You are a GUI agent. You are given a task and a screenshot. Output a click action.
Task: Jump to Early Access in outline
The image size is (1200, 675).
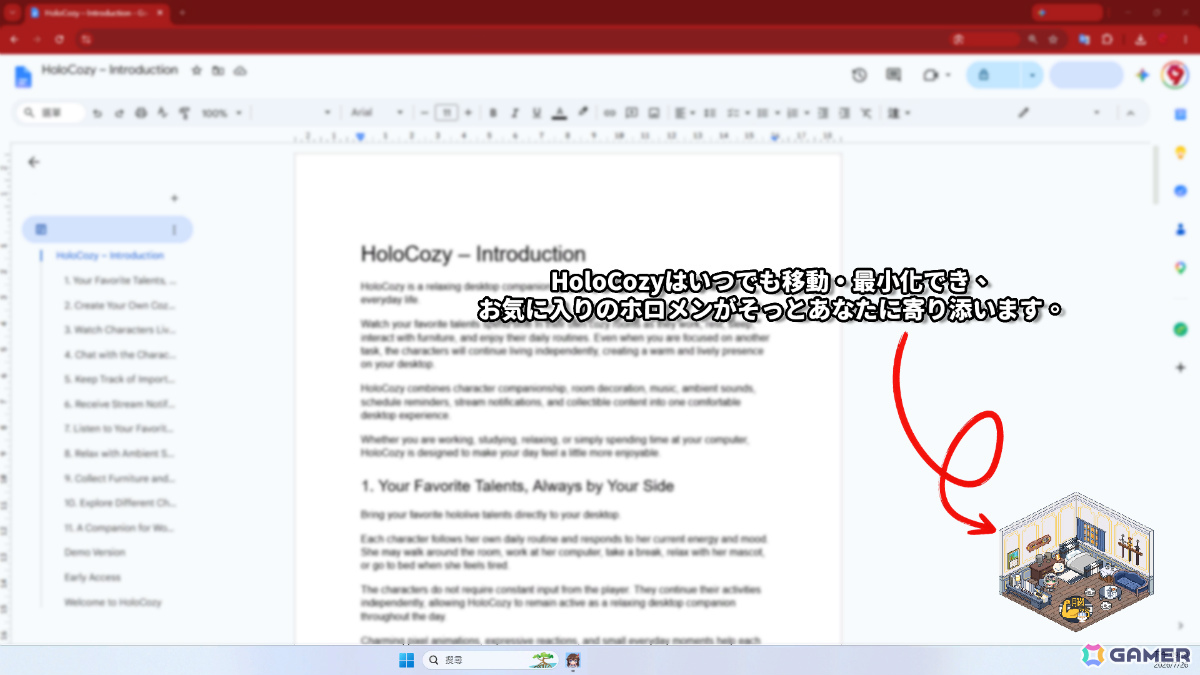[x=91, y=577]
